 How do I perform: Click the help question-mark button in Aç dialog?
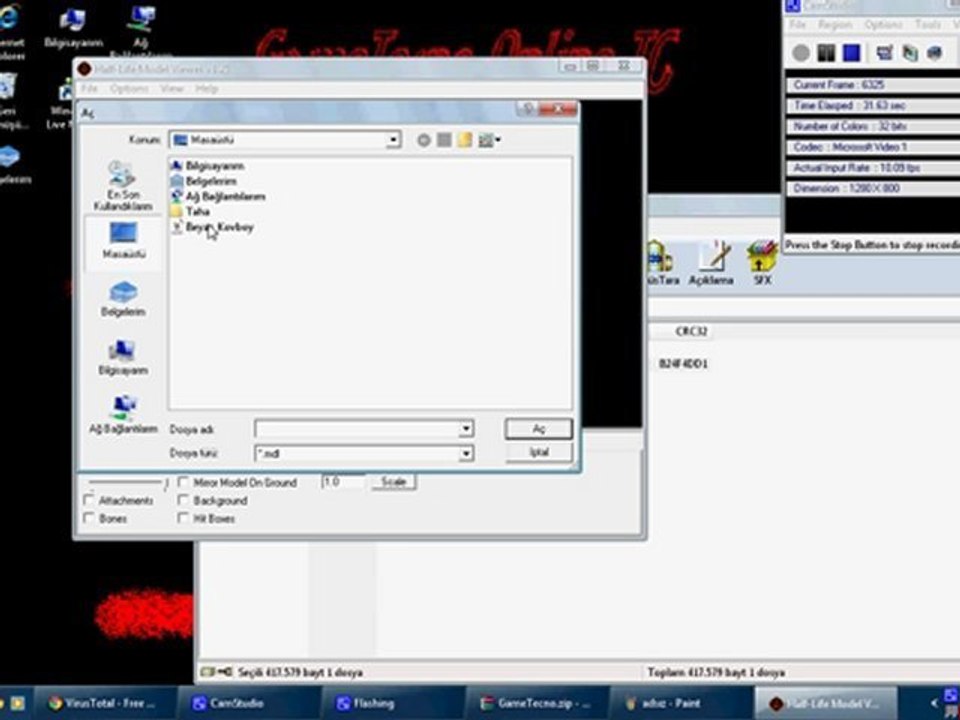pos(528,109)
